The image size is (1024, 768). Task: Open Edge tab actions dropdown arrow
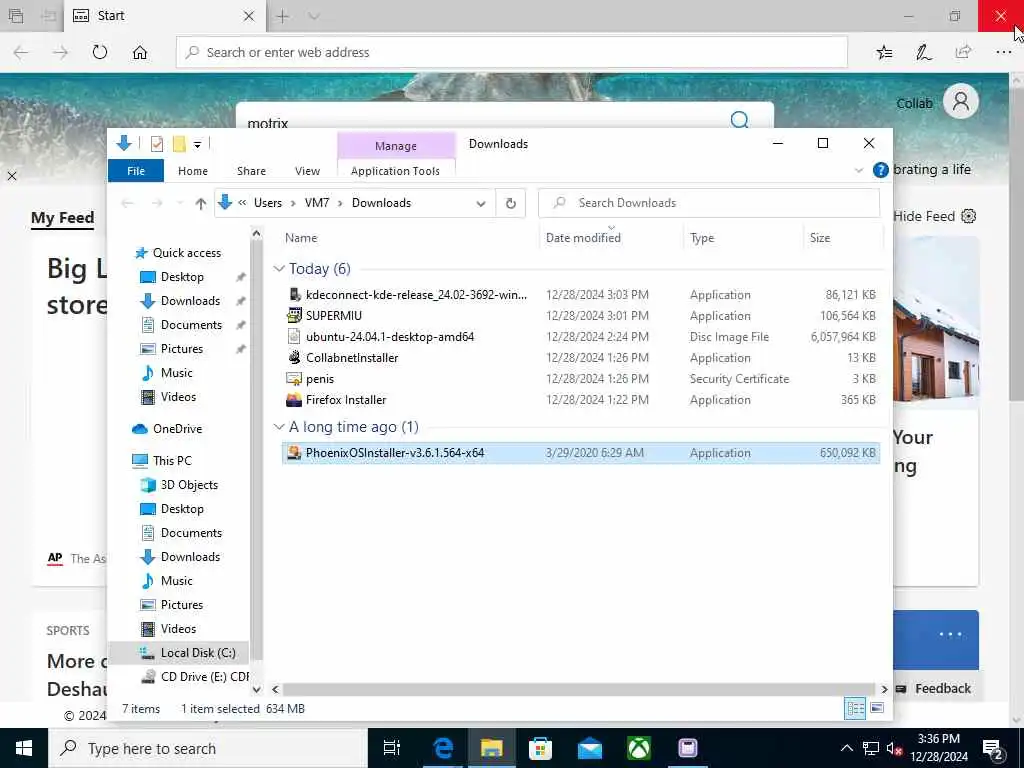click(314, 16)
